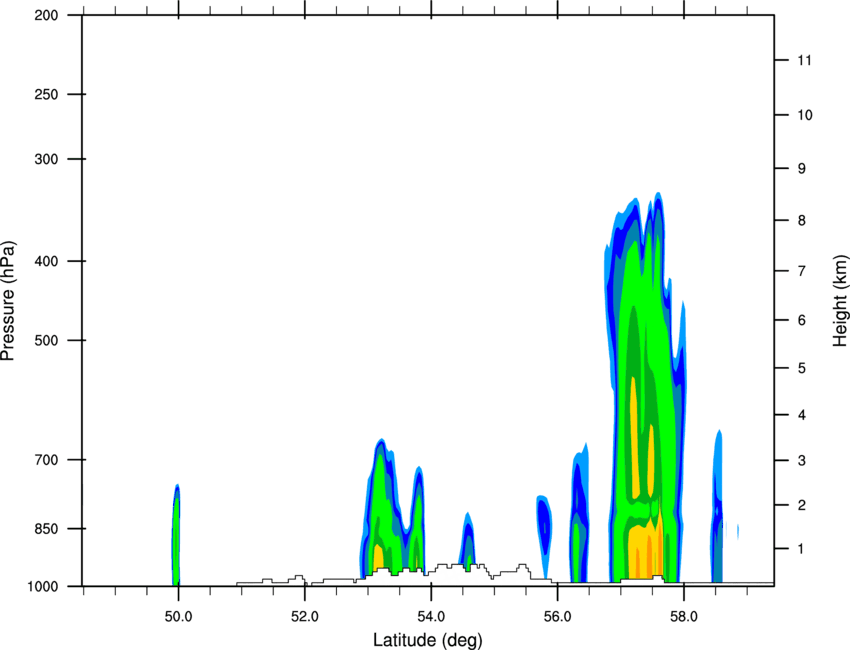Click the 'Pressure (hPa)' axis title
The width and height of the screenshot is (850, 650).
point(8,301)
